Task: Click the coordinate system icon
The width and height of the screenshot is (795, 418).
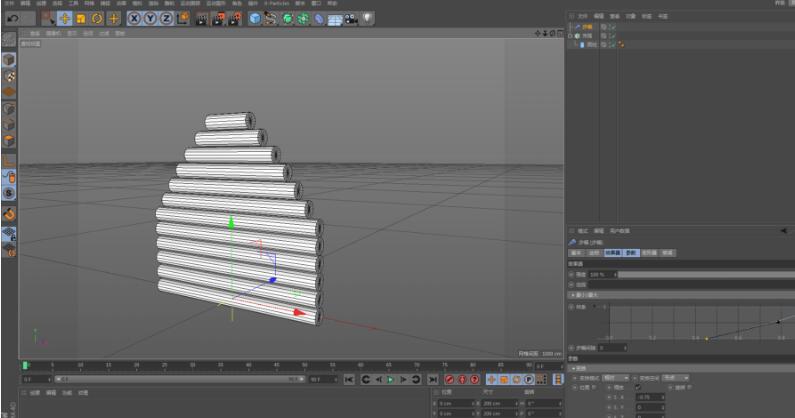Action: [184, 18]
